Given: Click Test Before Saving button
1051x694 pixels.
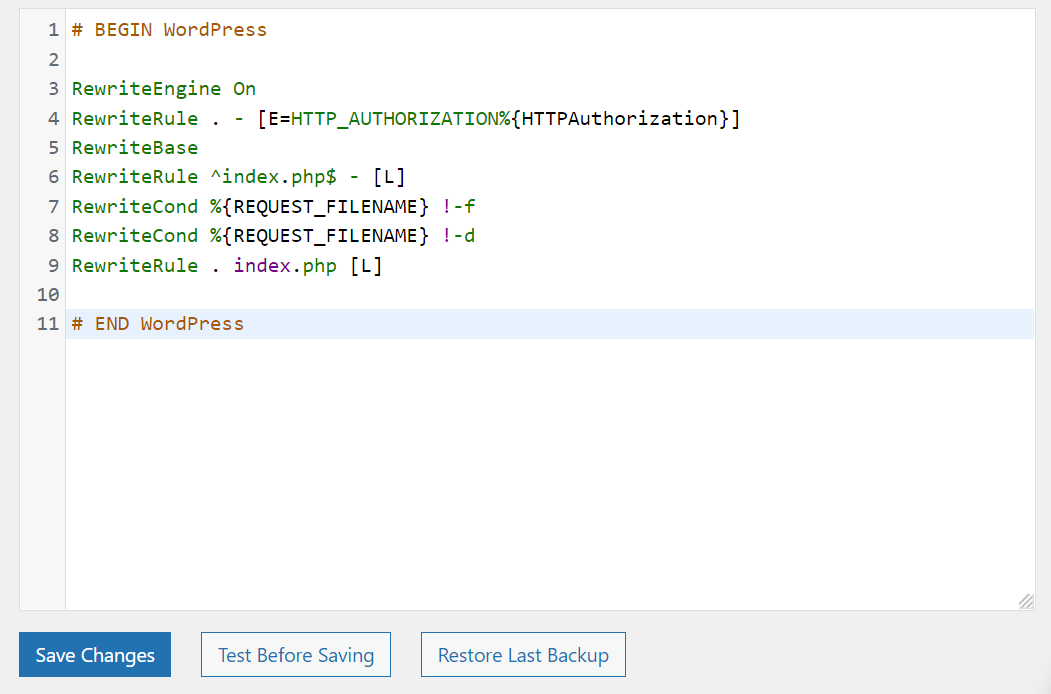Looking at the screenshot, I should tap(296, 654).
